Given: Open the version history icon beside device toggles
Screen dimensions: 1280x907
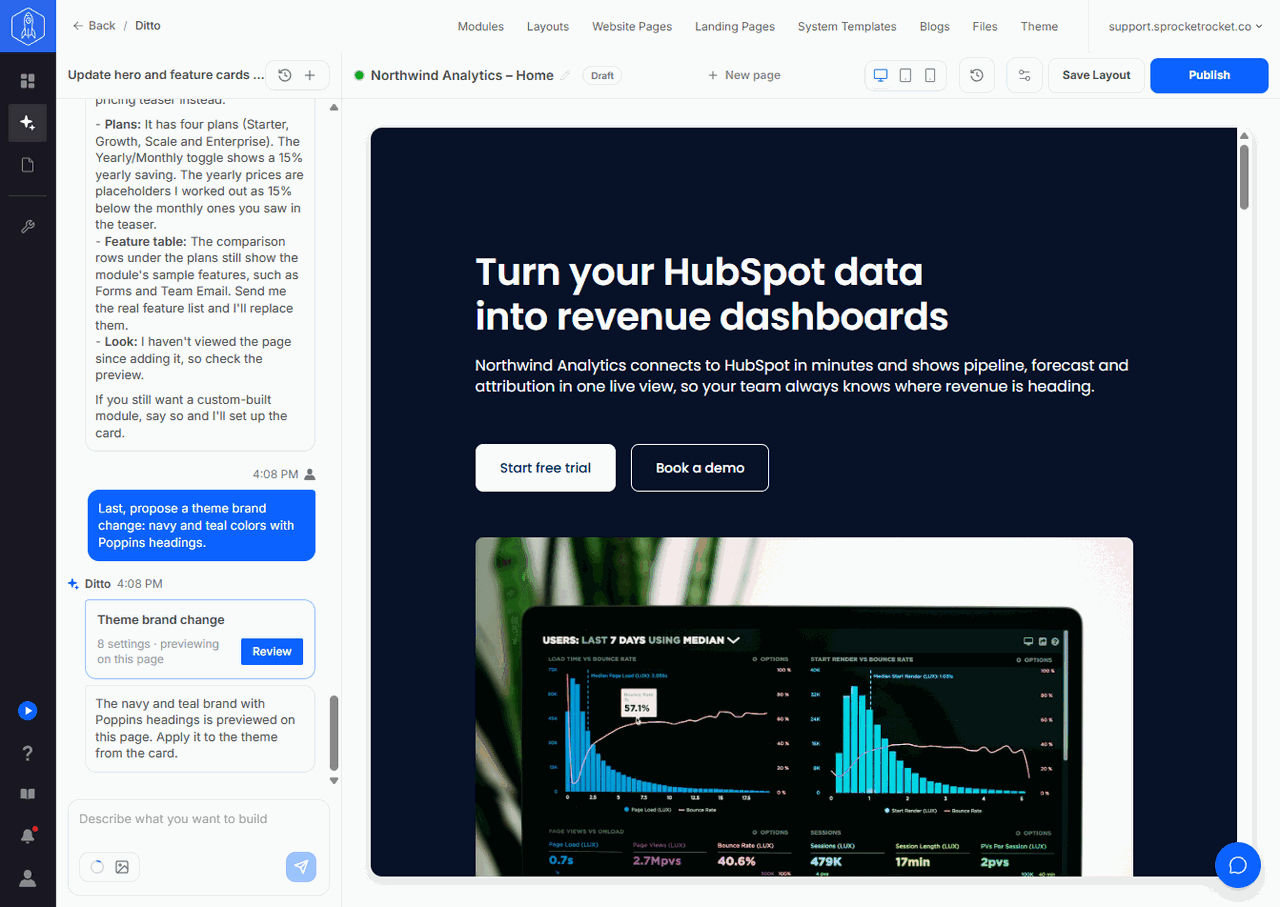Looking at the screenshot, I should 977,75.
